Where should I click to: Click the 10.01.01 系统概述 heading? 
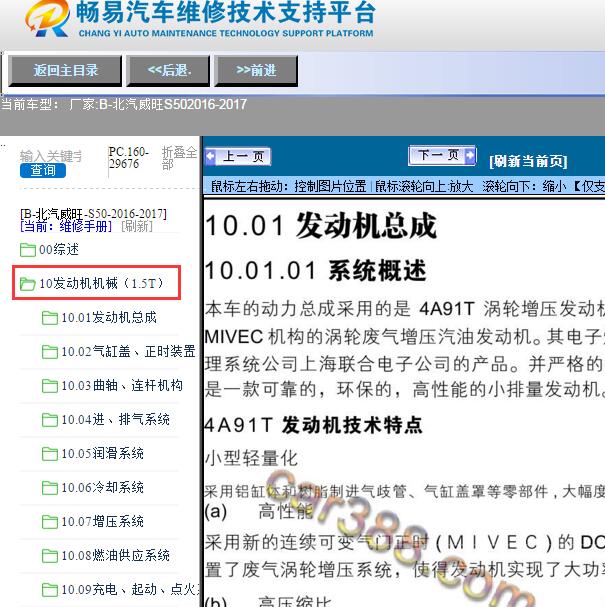point(315,270)
